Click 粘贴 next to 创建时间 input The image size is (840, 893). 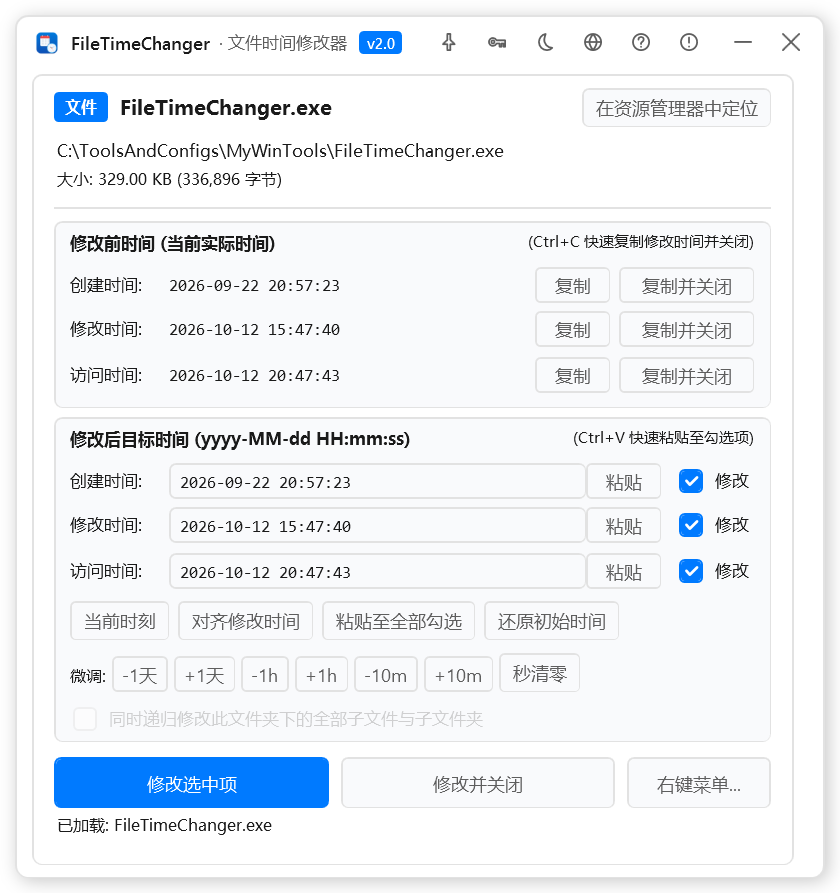pyautogui.click(x=624, y=482)
